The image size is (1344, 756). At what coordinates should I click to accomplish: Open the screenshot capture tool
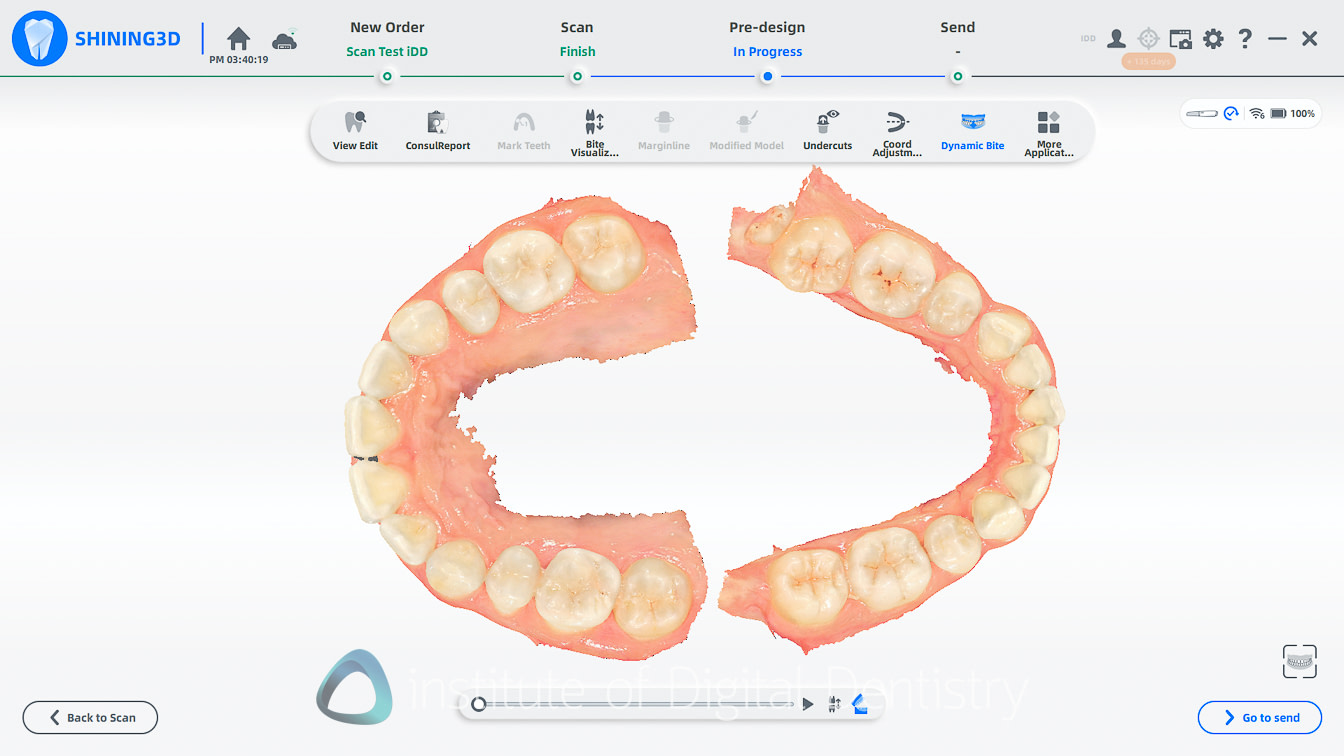click(x=1180, y=38)
